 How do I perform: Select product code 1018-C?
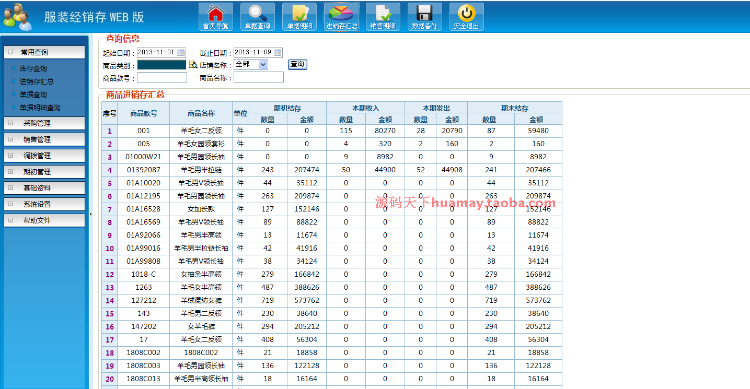[143, 274]
